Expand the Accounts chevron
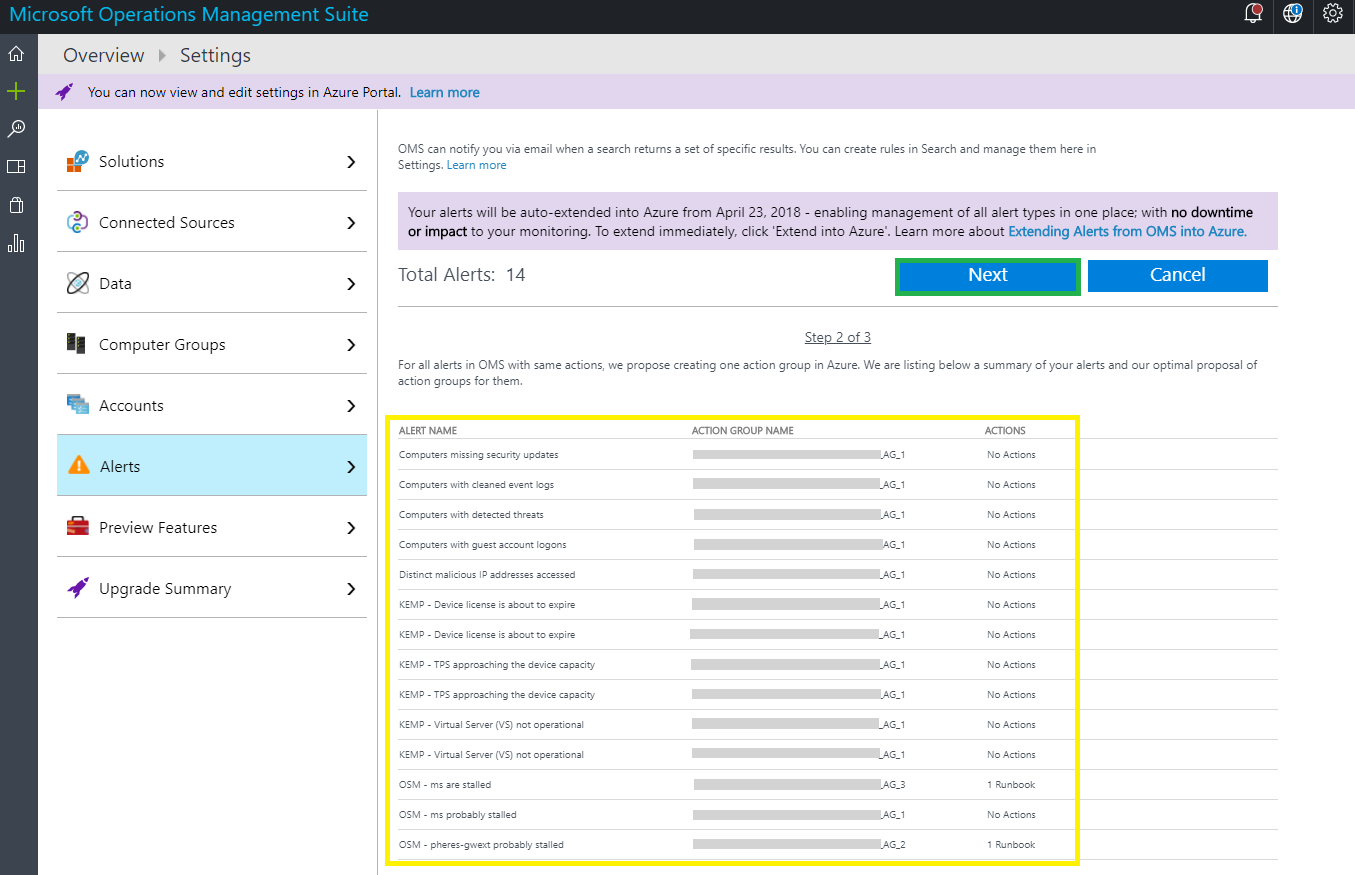This screenshot has height=875, width=1355. tap(351, 405)
